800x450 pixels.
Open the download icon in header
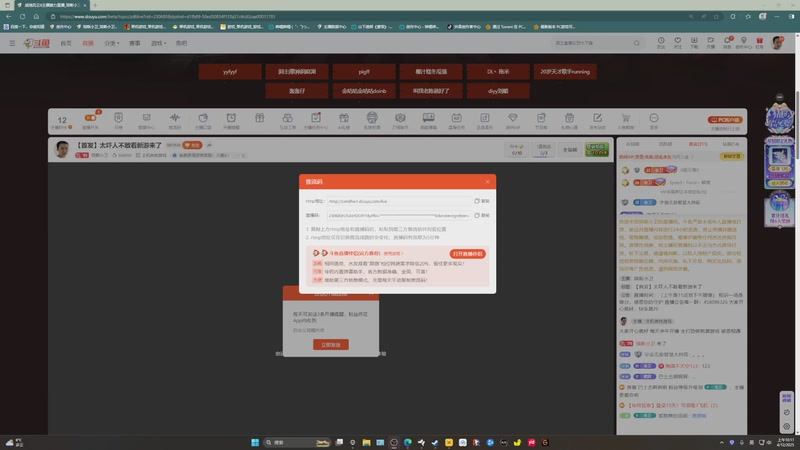pos(694,42)
